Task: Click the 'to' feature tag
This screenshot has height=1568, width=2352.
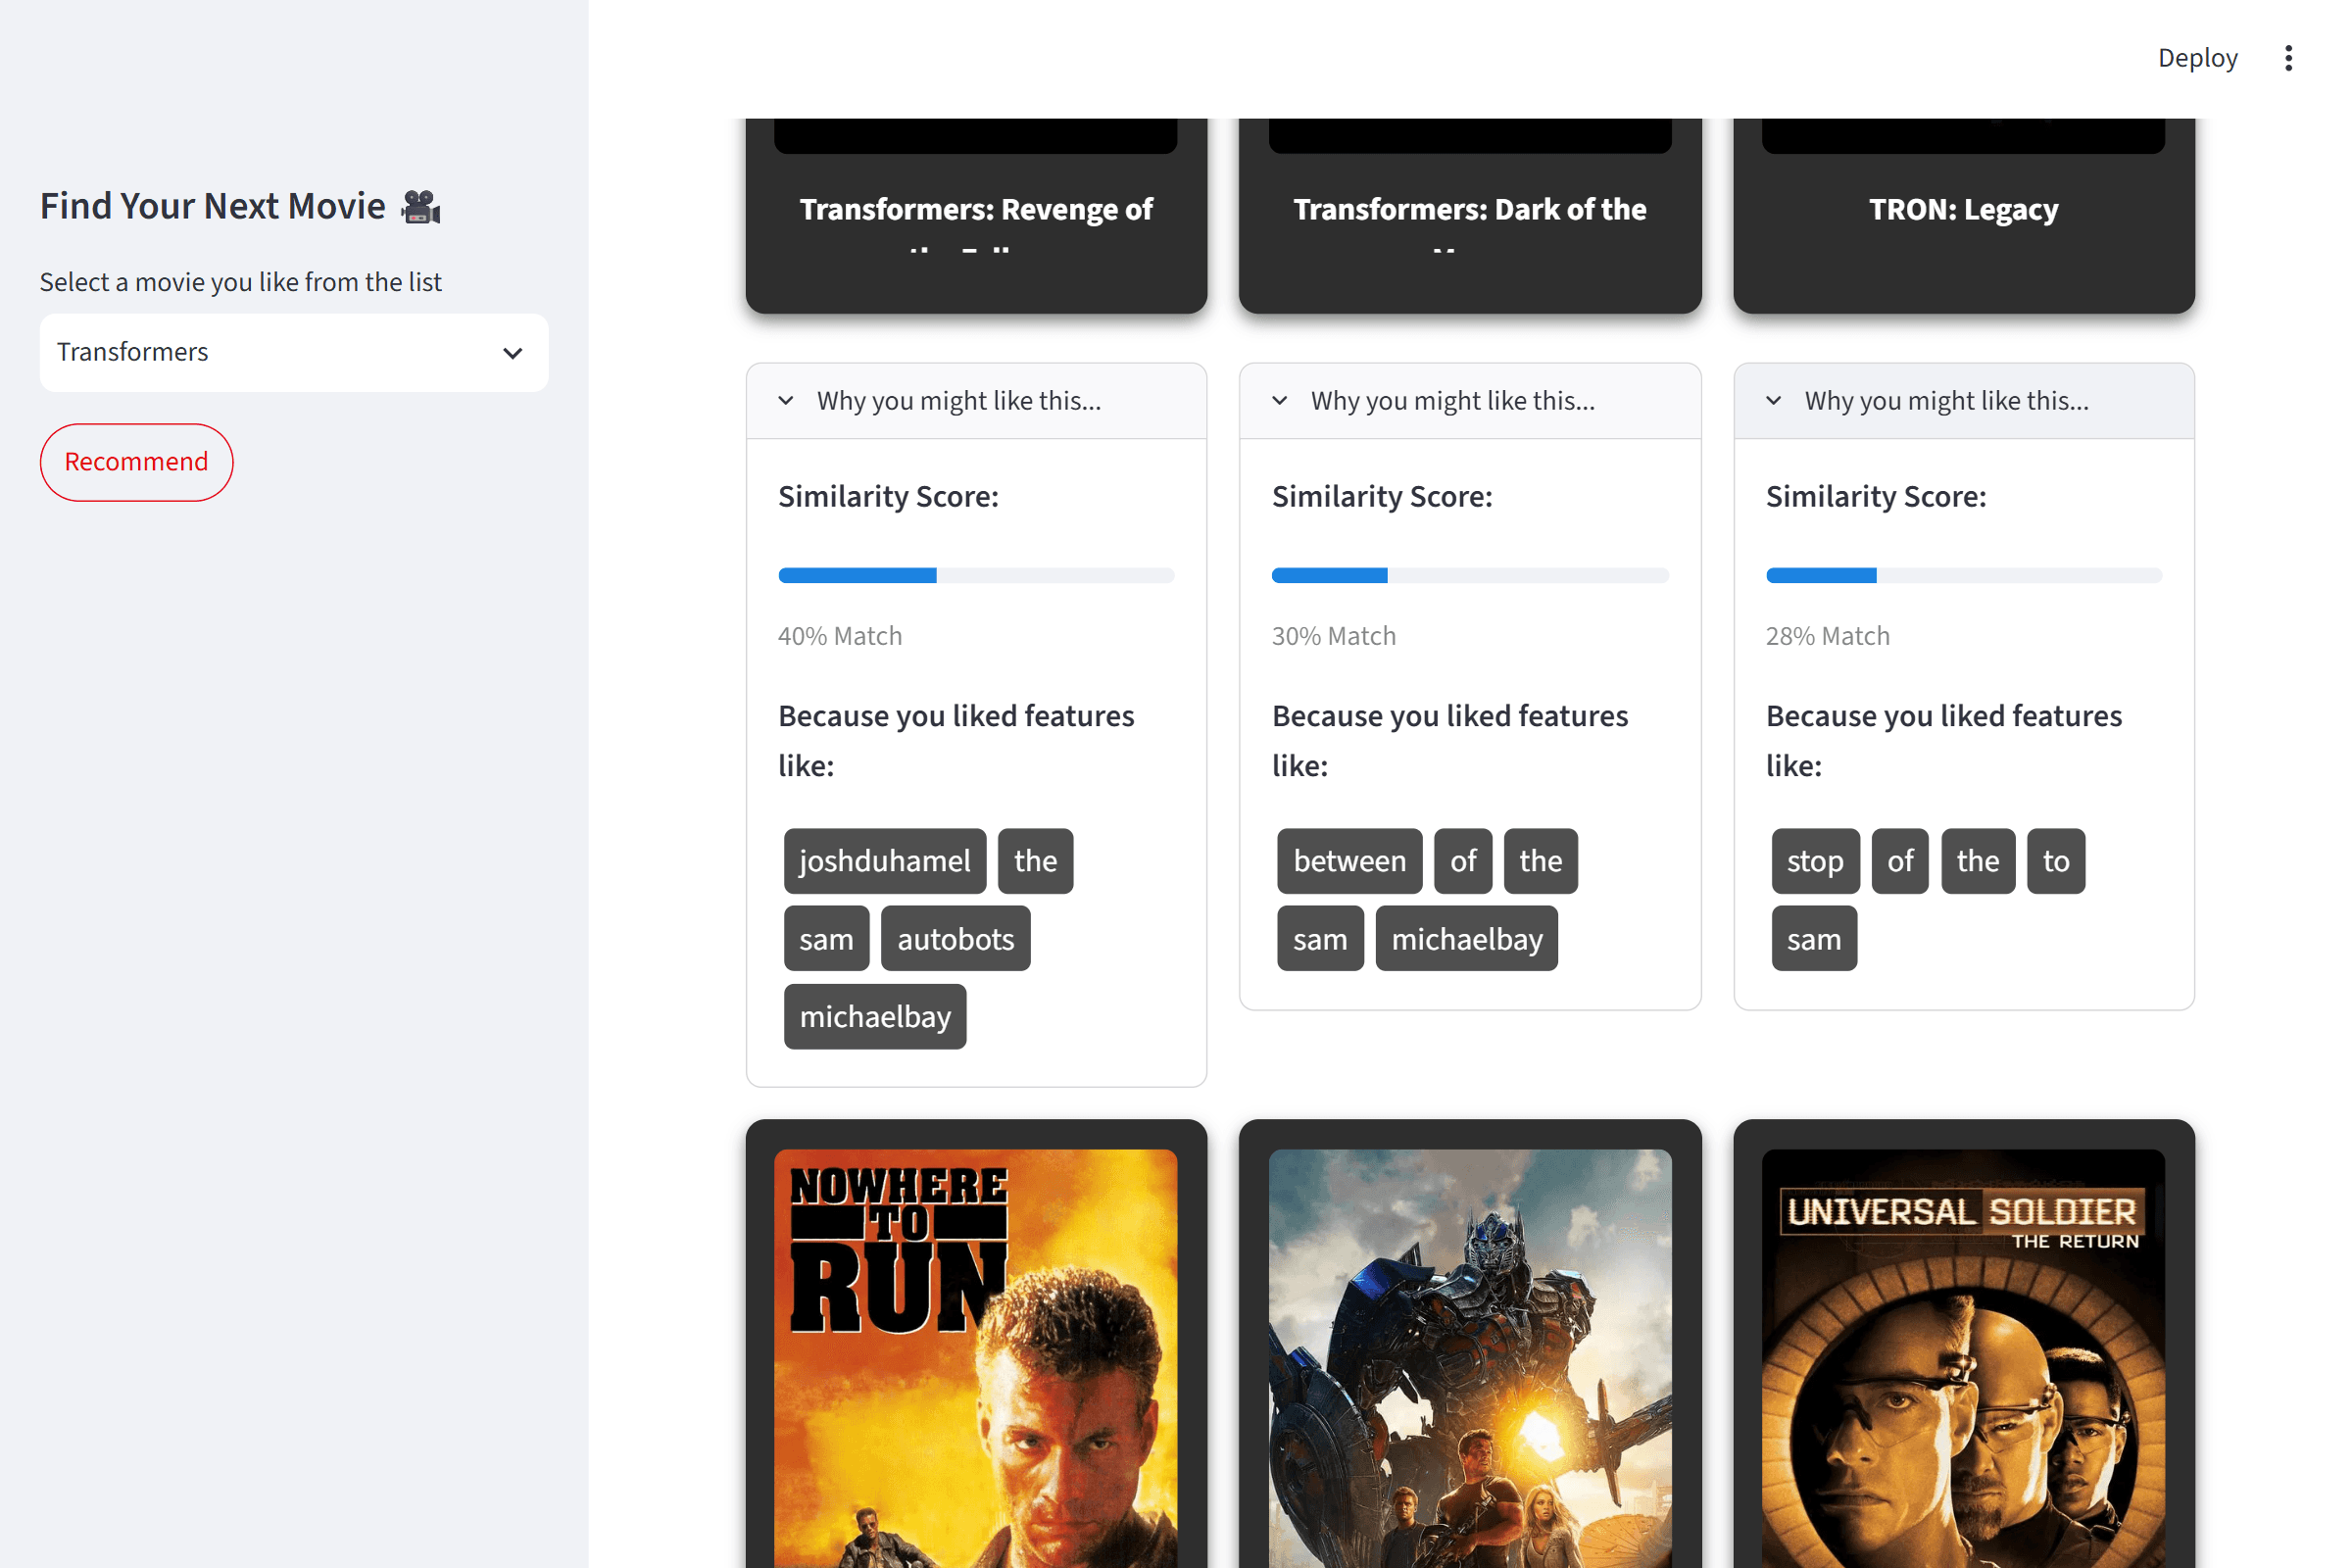Action: pyautogui.click(x=2056, y=861)
